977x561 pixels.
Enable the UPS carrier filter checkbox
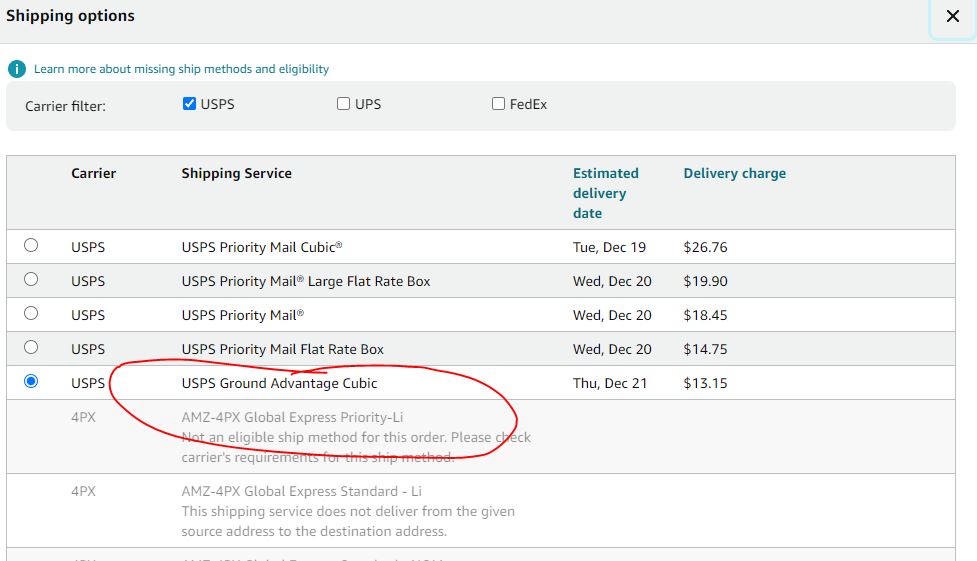pos(343,103)
